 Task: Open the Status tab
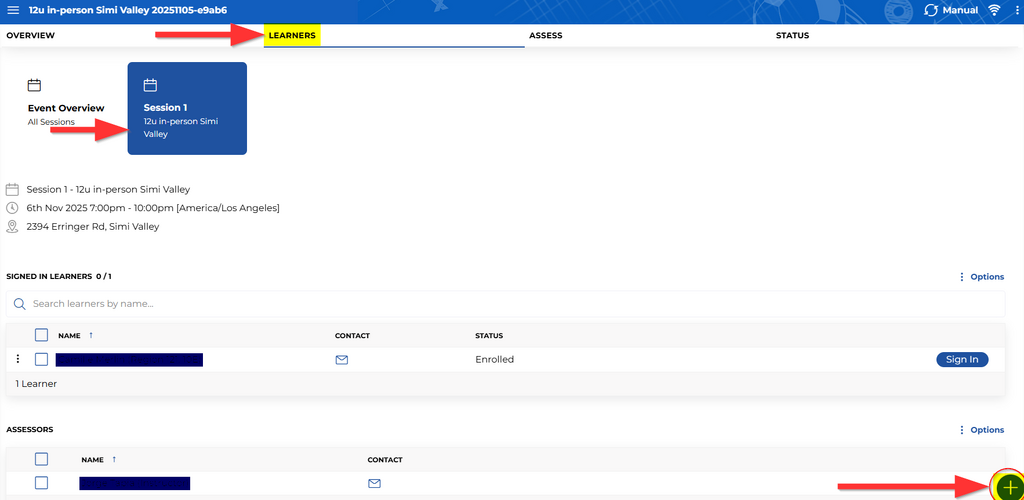[x=792, y=36]
